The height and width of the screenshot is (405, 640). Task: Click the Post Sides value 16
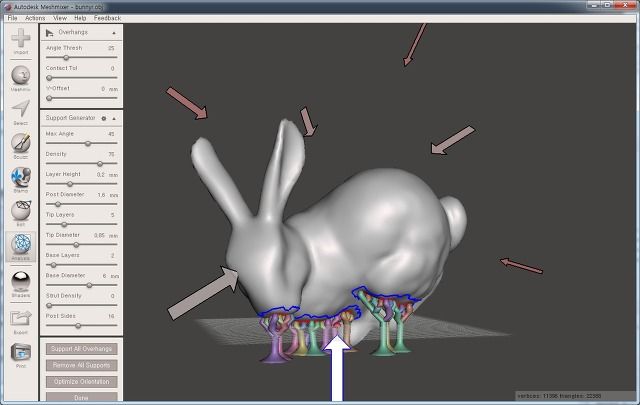point(111,316)
